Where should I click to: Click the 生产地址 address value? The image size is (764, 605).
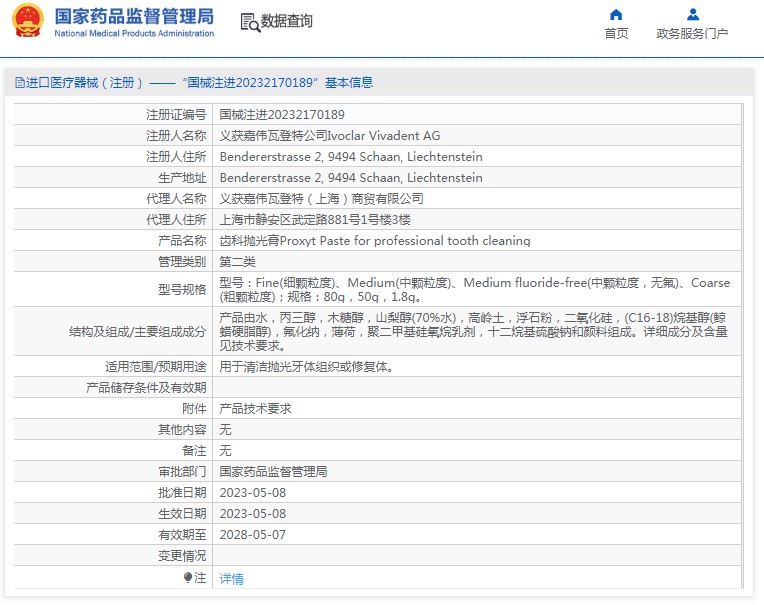(351, 177)
